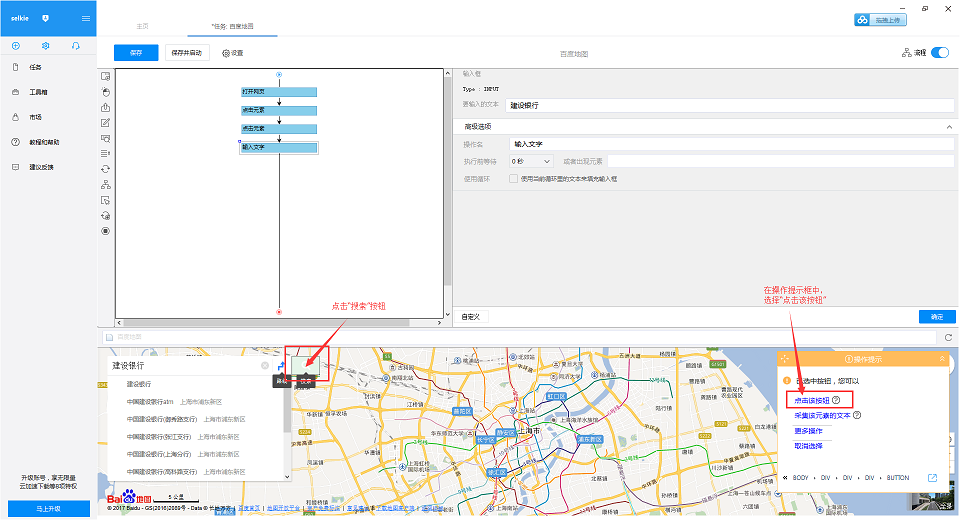This screenshot has height=520, width=960.
Task: Edit the 操作名 field with 输入文字
Action: click(x=731, y=144)
